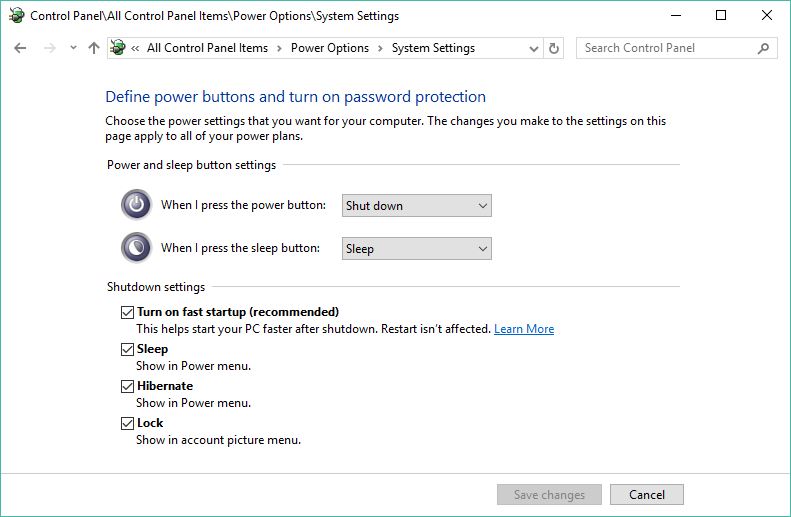Click the sleep button moon icon

136,248
